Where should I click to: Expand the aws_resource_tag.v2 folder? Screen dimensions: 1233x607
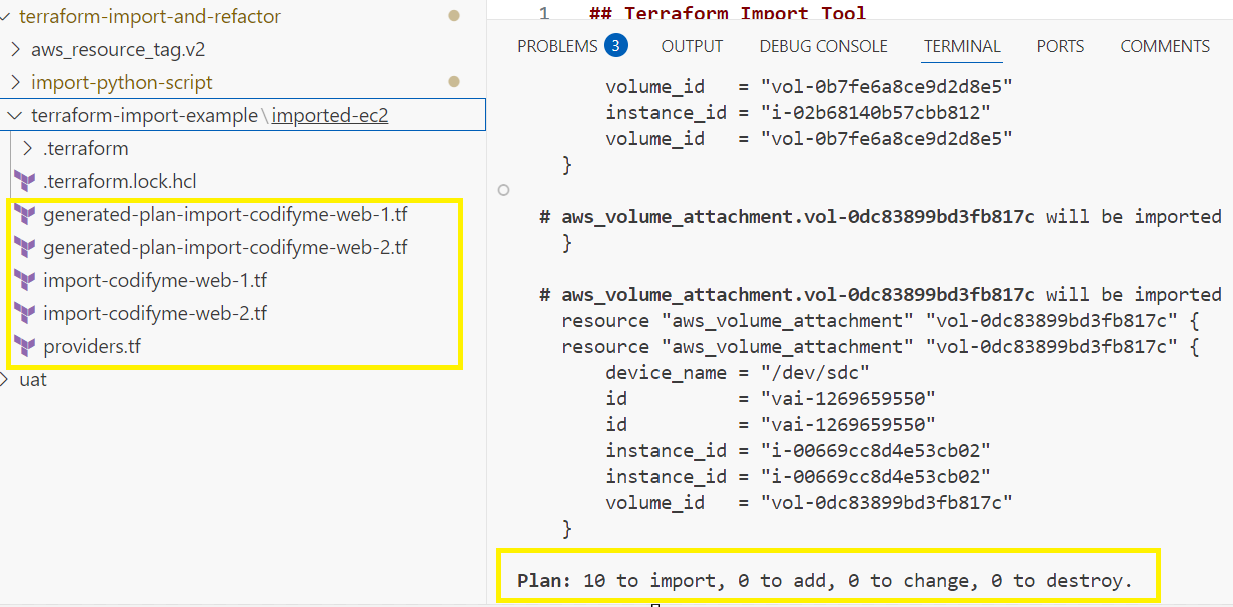click(x=15, y=49)
